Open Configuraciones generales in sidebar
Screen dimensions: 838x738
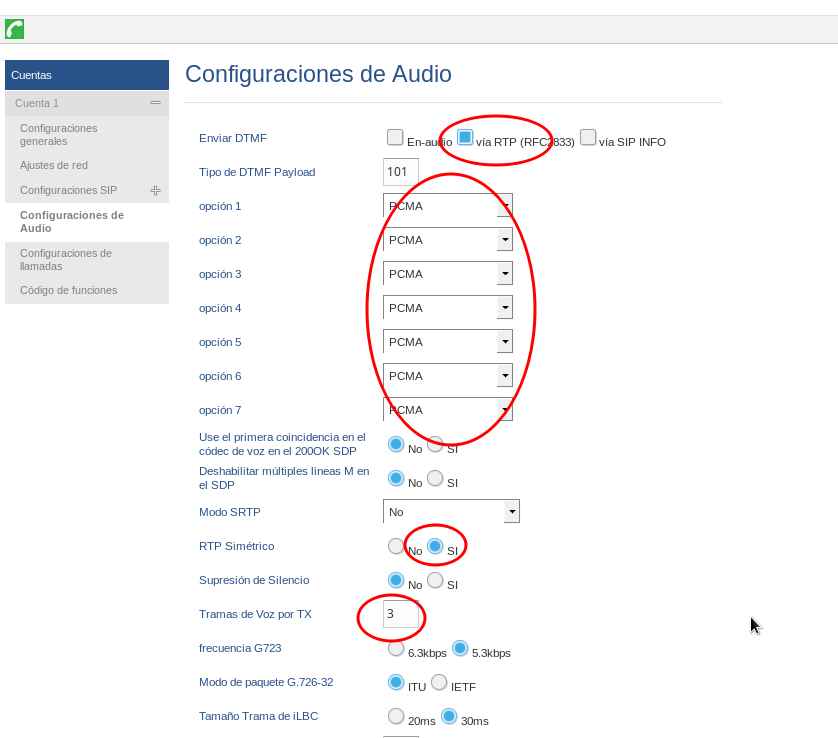click(58, 134)
